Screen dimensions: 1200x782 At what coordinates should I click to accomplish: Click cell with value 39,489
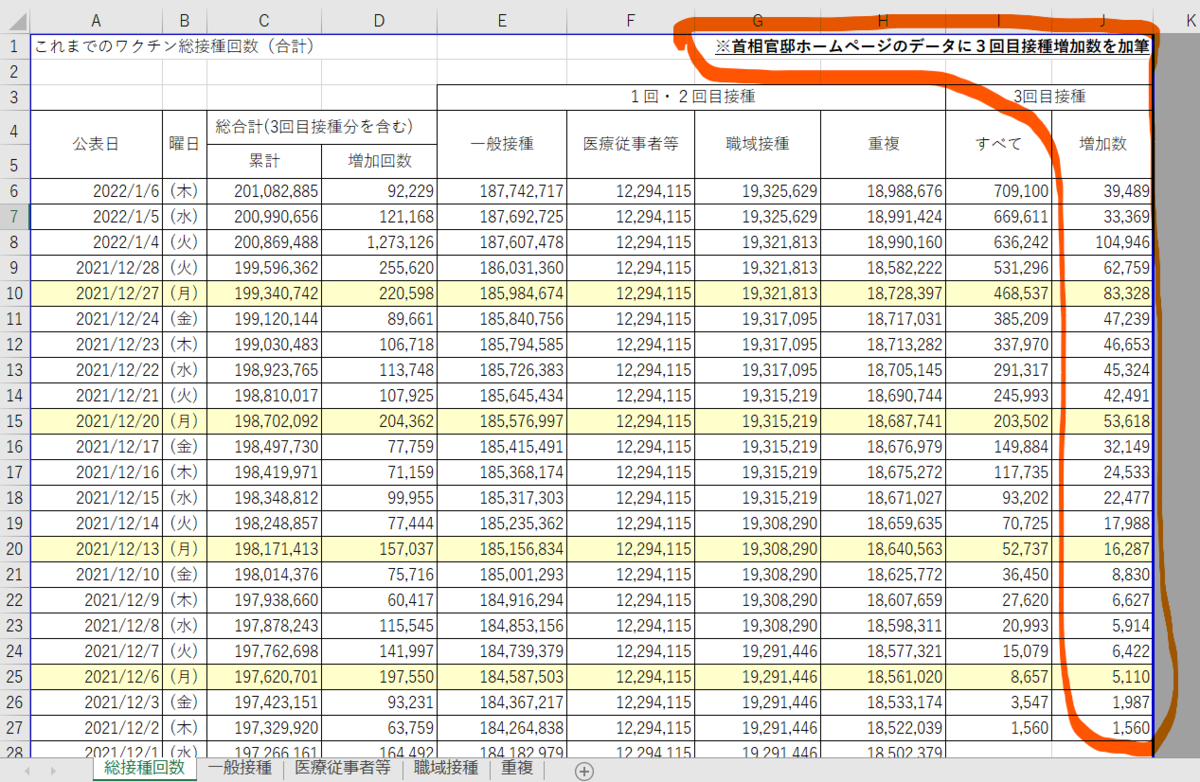point(1102,192)
